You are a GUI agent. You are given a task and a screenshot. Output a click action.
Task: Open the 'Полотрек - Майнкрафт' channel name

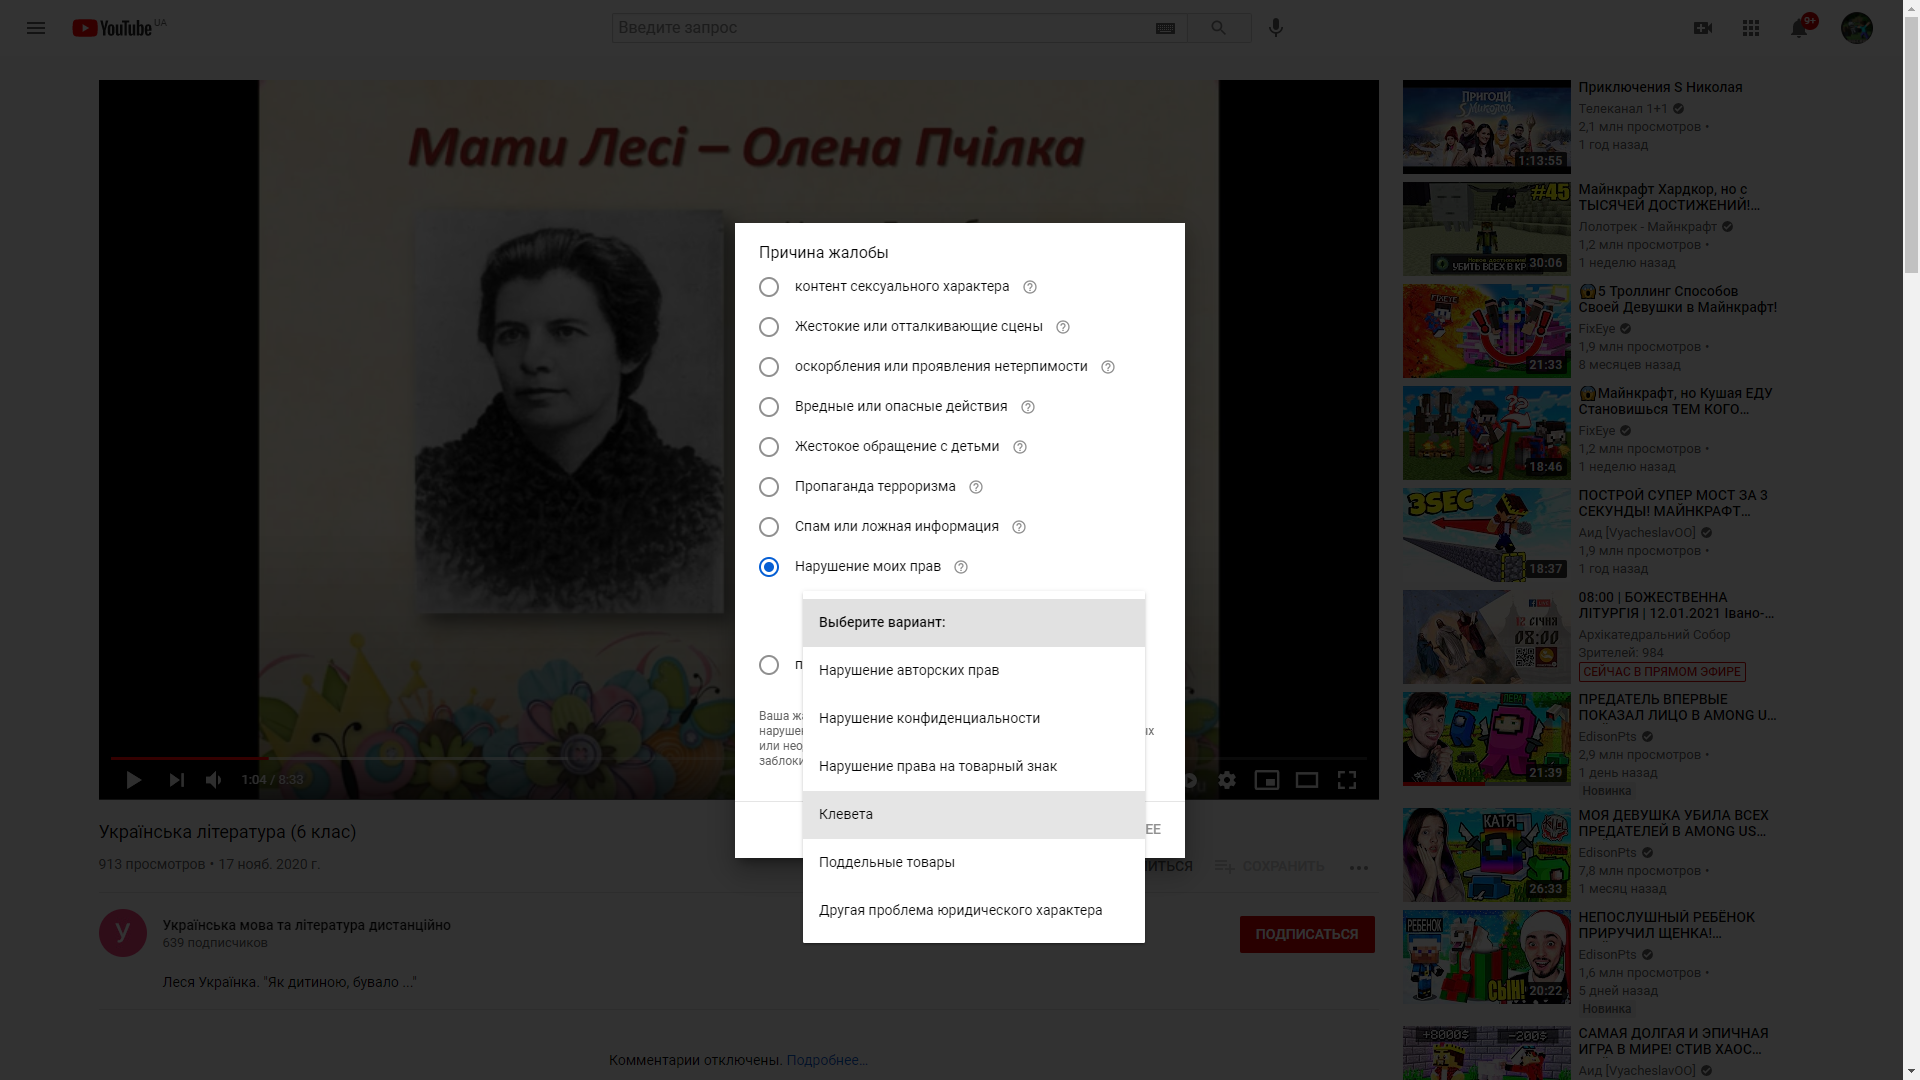[1647, 227]
